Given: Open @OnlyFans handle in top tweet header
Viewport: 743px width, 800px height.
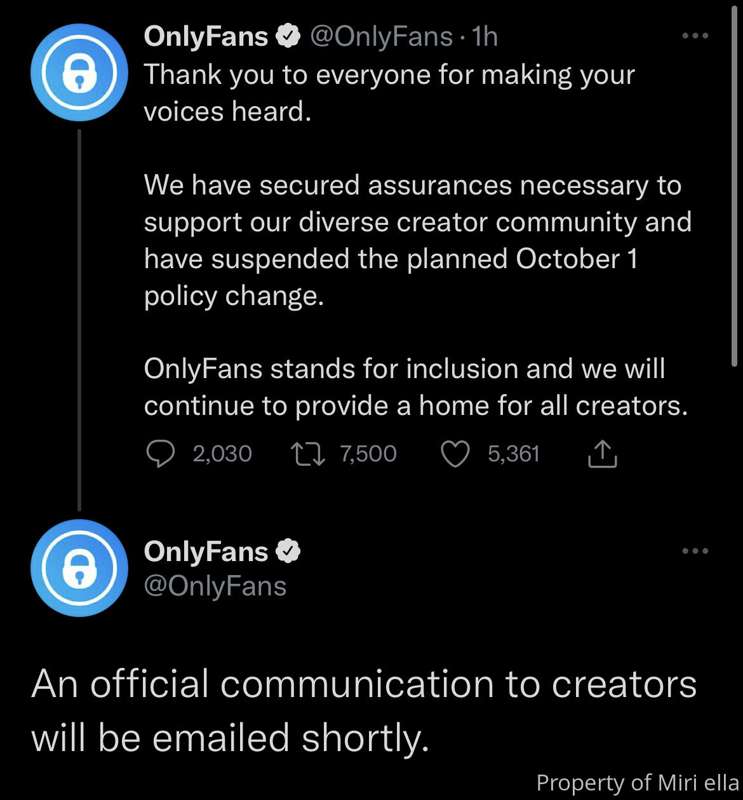Looking at the screenshot, I should point(381,37).
